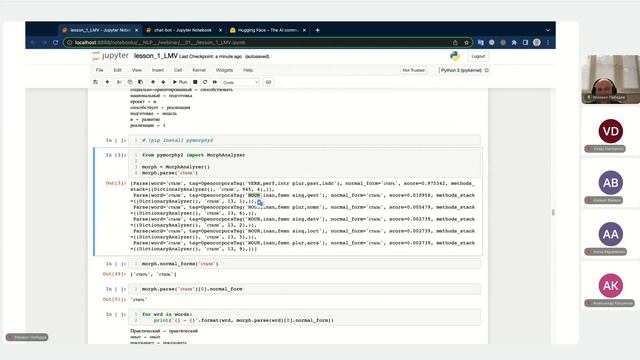
Task: Save and checkpoint the notebook
Action: click(x=96, y=82)
